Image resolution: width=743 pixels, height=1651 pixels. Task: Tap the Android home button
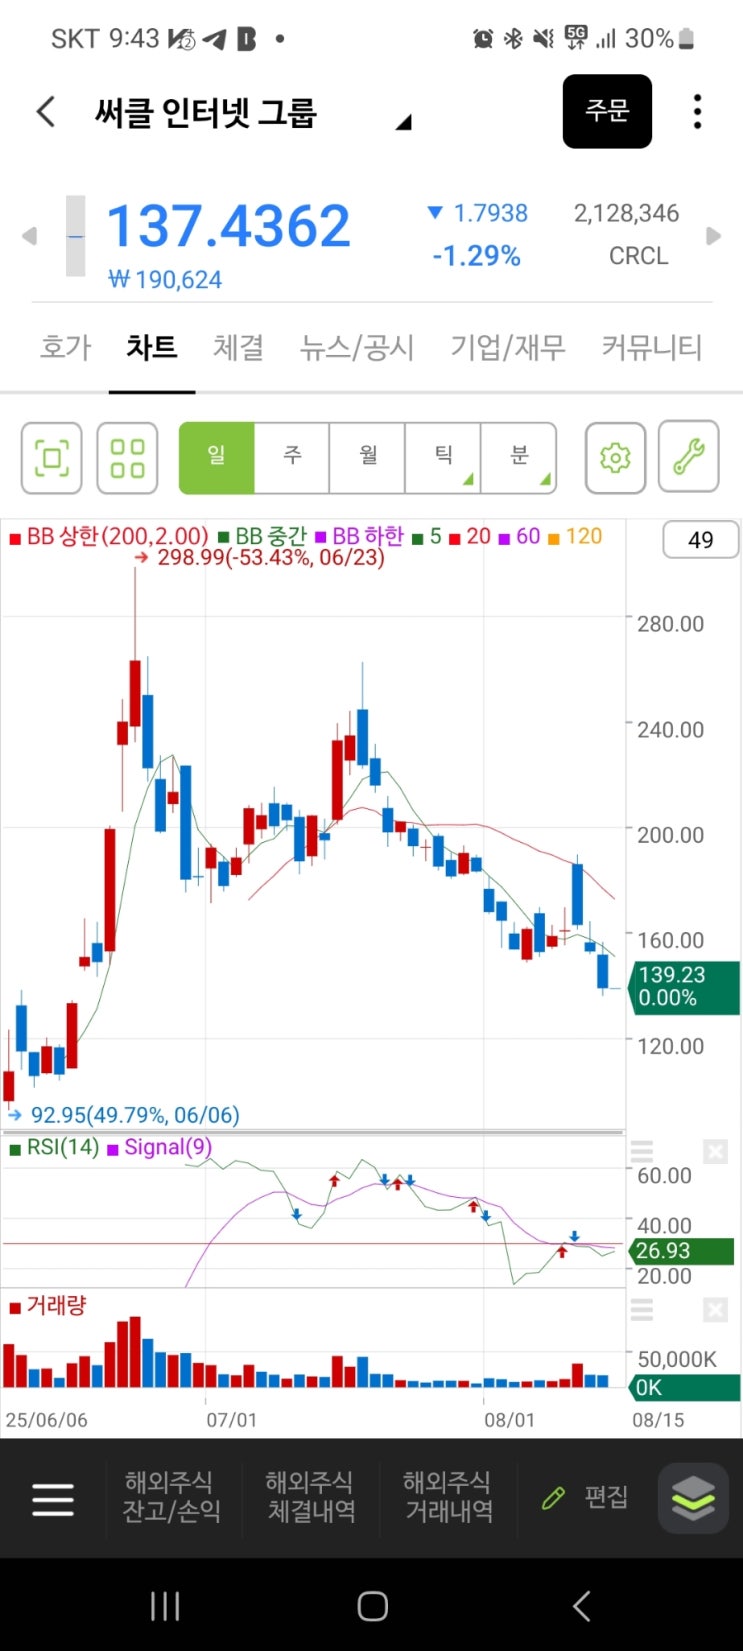372,1606
